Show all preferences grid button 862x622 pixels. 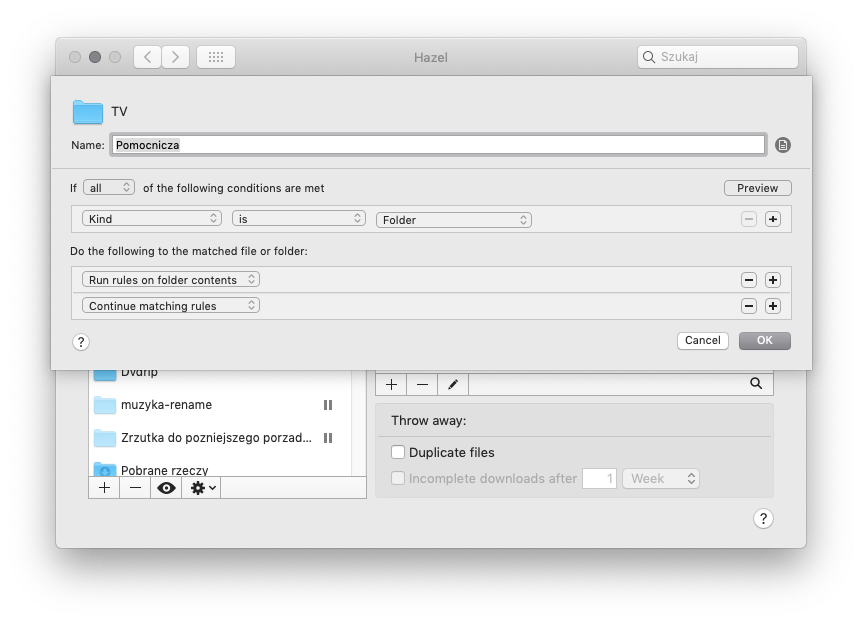(216, 57)
